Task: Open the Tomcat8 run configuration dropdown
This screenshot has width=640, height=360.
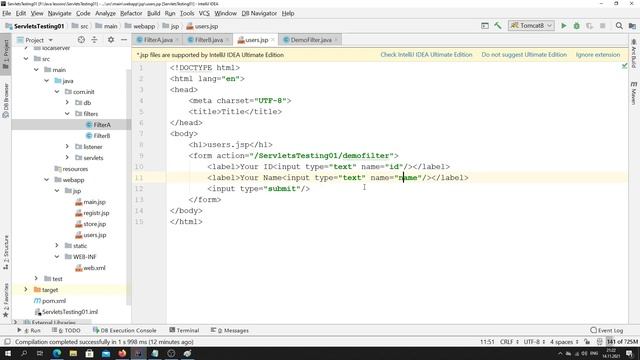Action: 531,26
